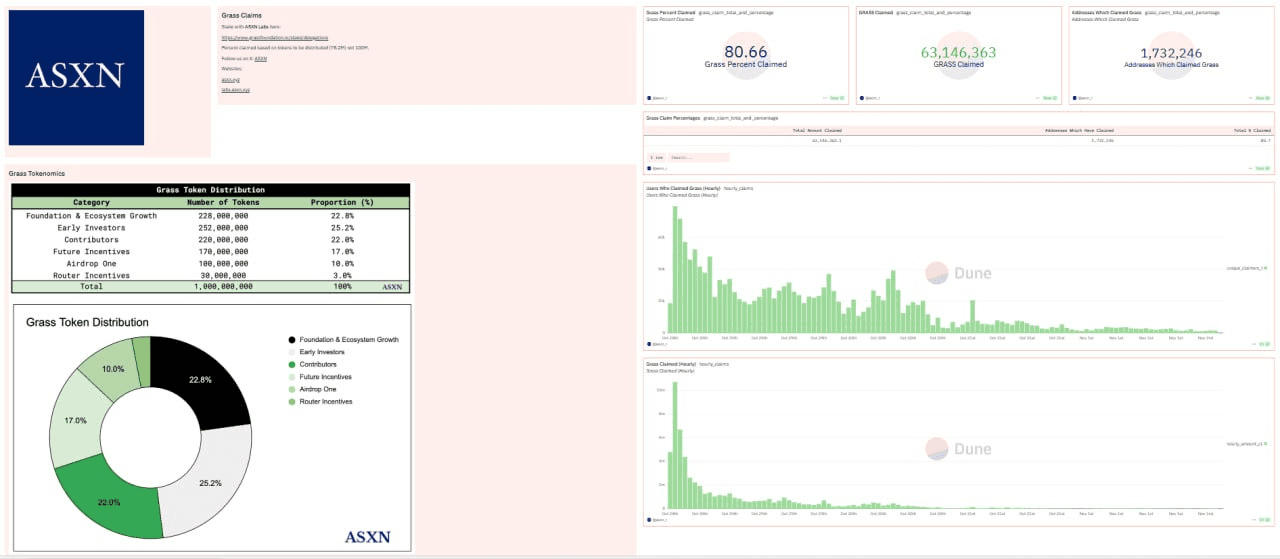Sort by Total Amount Claimed column header

817,130
